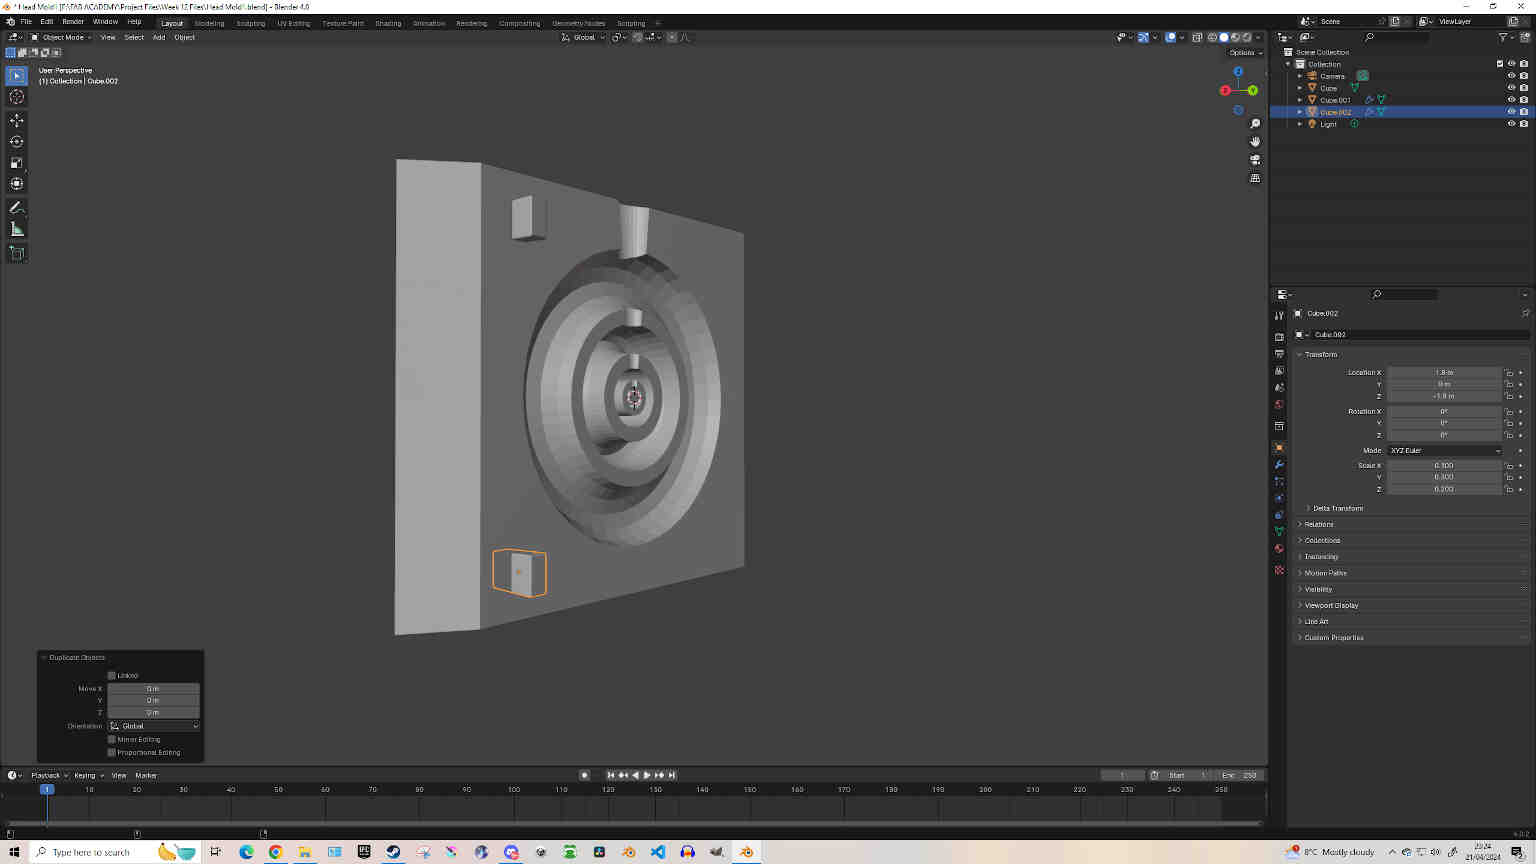Screen dimensions: 1536x864
Task: Toggle the Linked checkbox in Duplicate Objects
Action: [x=112, y=676]
